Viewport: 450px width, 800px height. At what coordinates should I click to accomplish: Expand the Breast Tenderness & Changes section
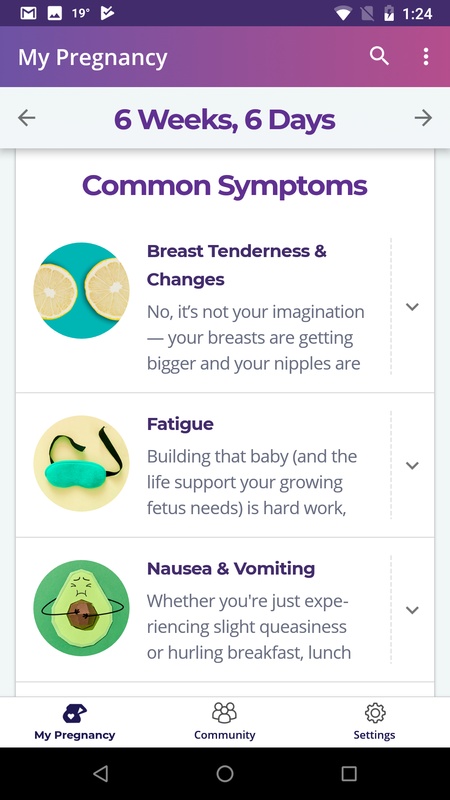pyautogui.click(x=412, y=307)
